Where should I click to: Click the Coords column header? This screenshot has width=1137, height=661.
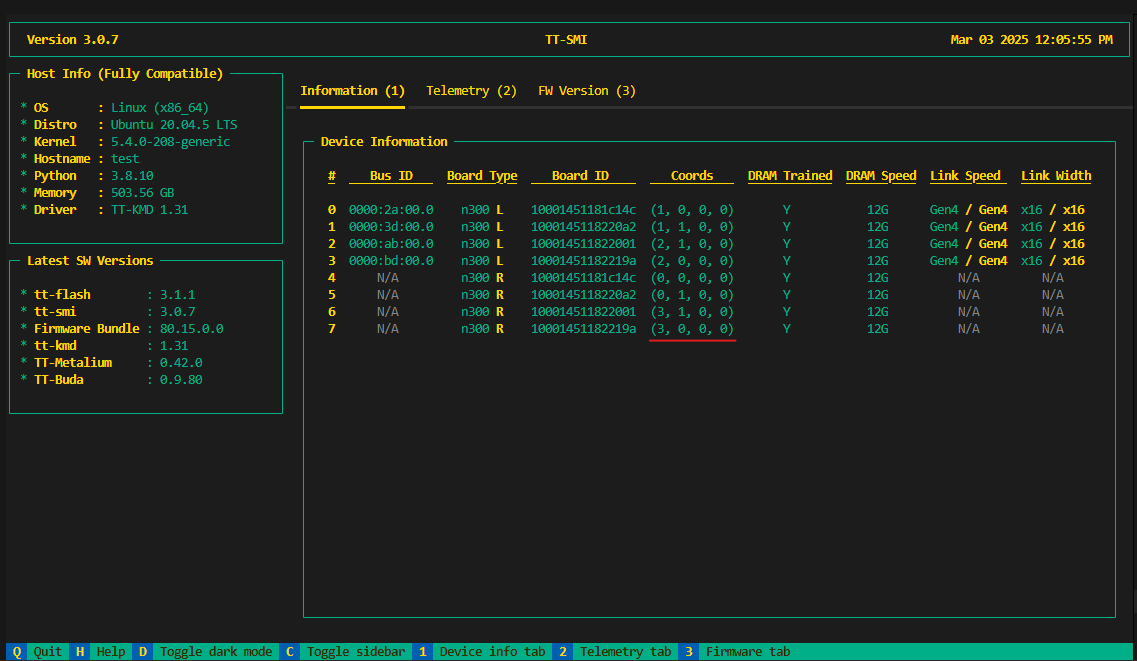(692, 176)
